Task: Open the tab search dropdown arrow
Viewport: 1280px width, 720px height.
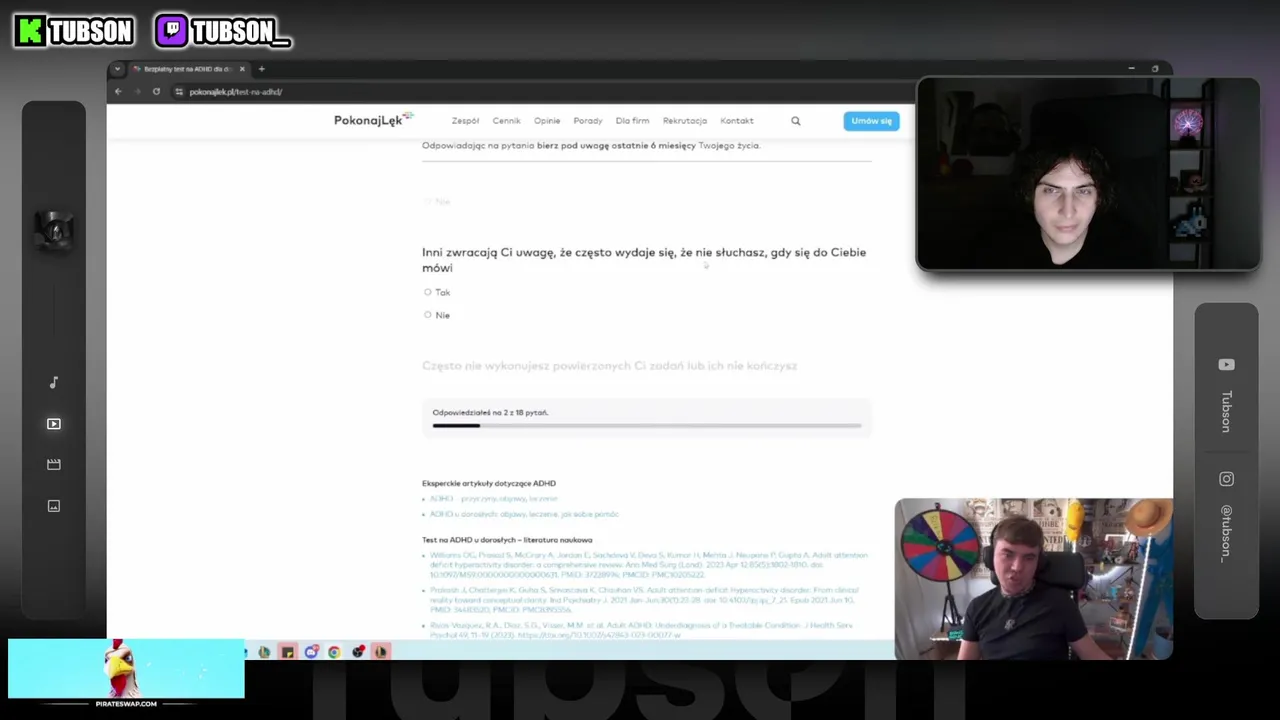Action: 118,69
